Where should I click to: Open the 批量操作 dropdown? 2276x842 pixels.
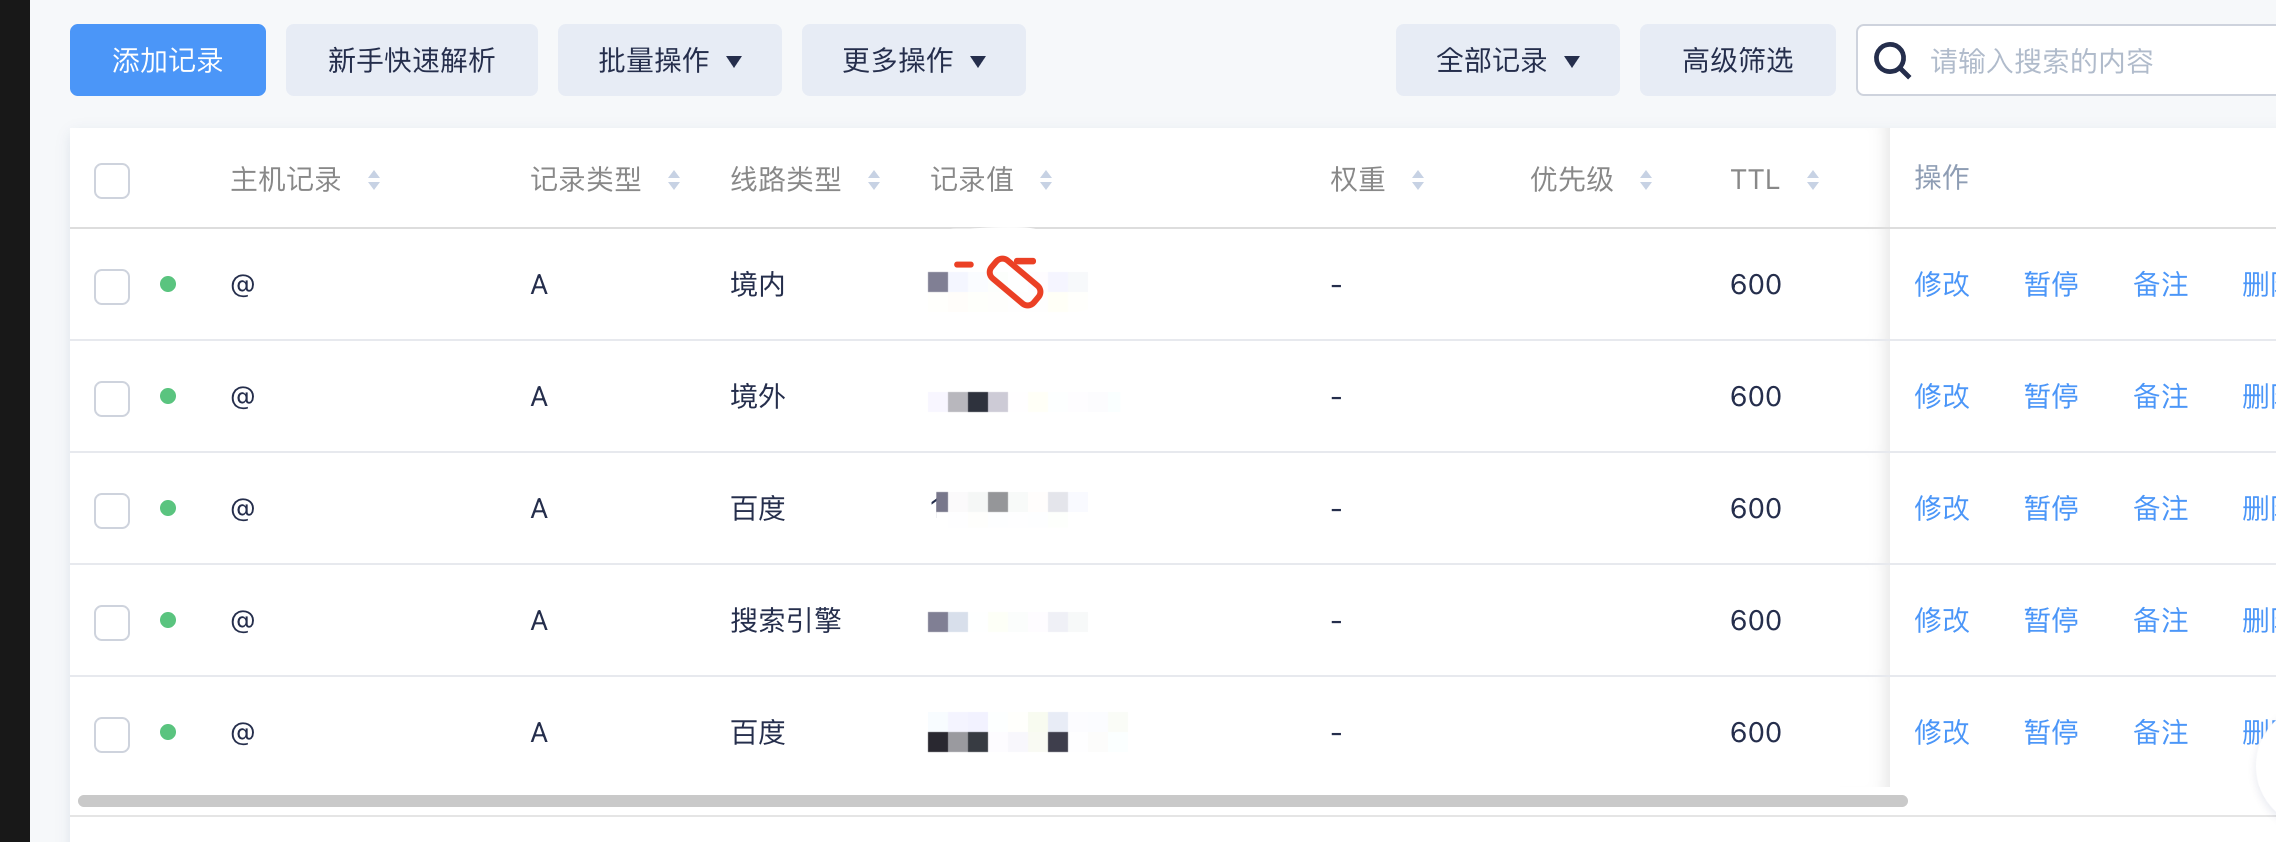(670, 60)
